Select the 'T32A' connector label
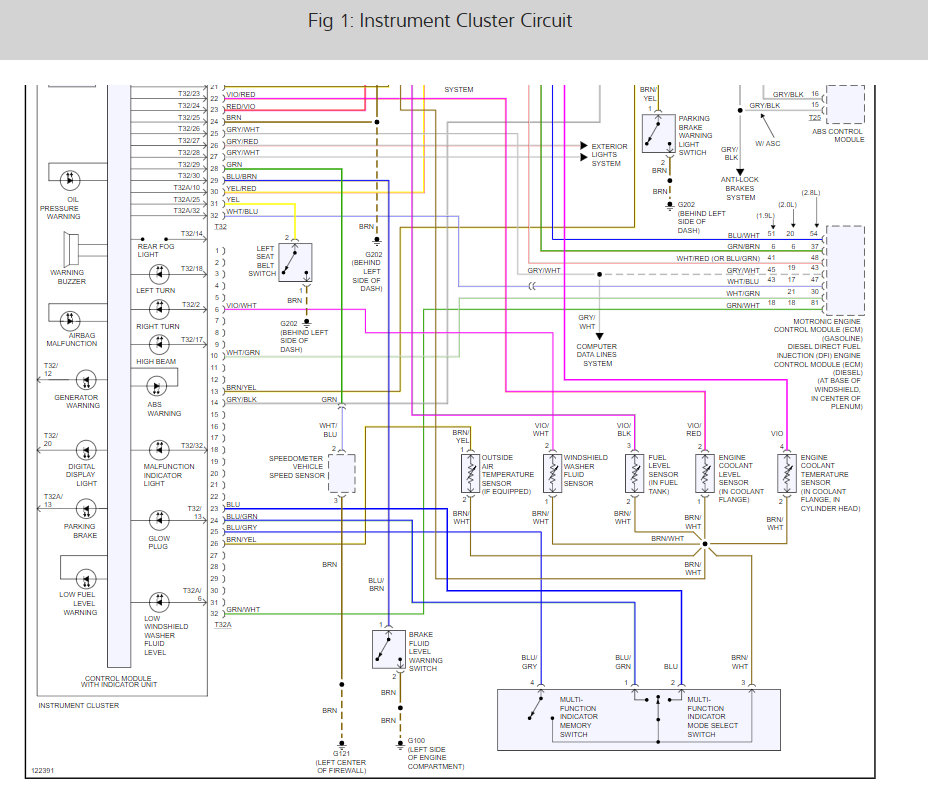The height and width of the screenshot is (805, 928). [x=223, y=624]
